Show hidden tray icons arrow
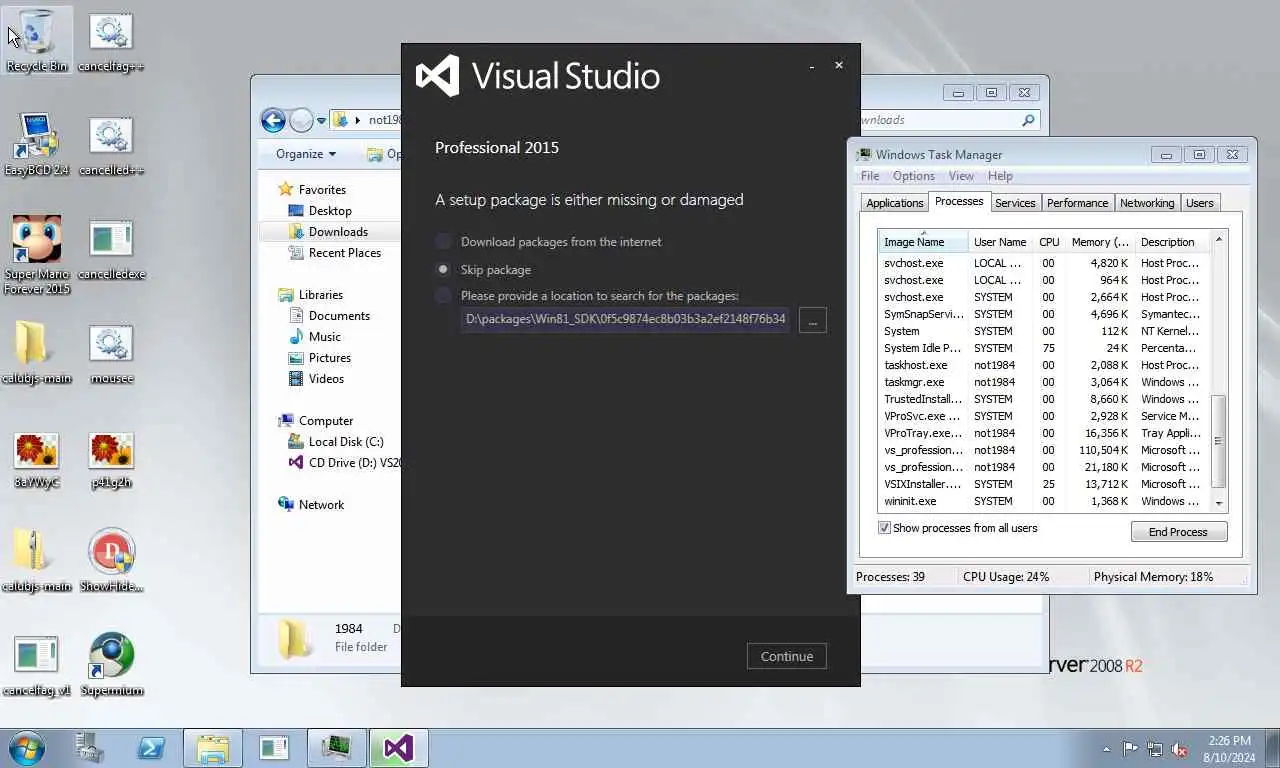This screenshot has height=768, width=1280. tap(1106, 749)
